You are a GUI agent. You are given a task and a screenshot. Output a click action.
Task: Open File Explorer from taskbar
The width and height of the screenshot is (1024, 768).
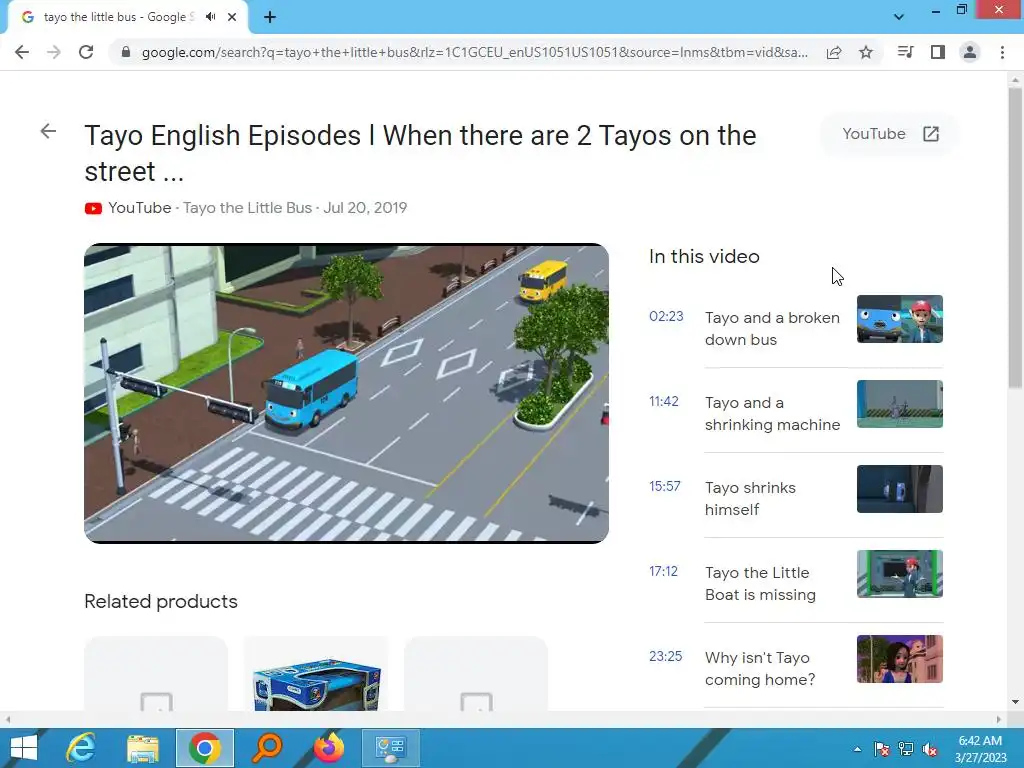[x=143, y=748]
